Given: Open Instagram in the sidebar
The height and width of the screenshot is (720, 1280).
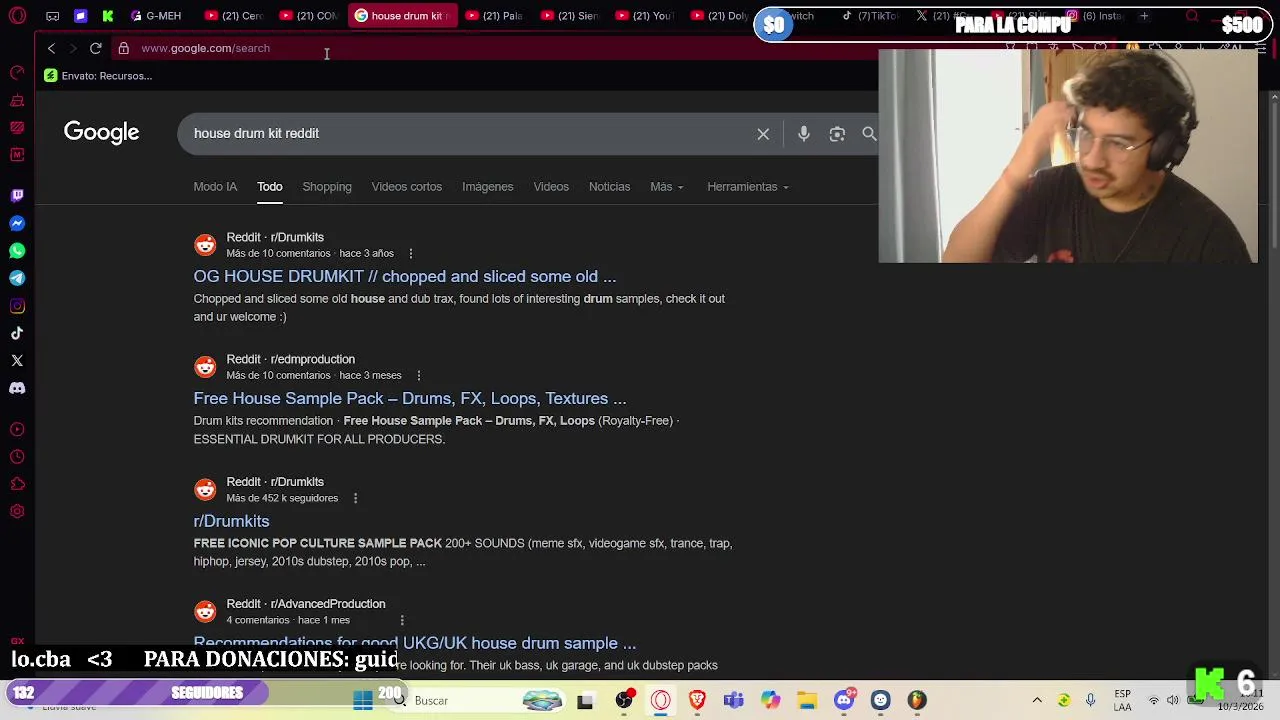Looking at the screenshot, I should click(17, 306).
